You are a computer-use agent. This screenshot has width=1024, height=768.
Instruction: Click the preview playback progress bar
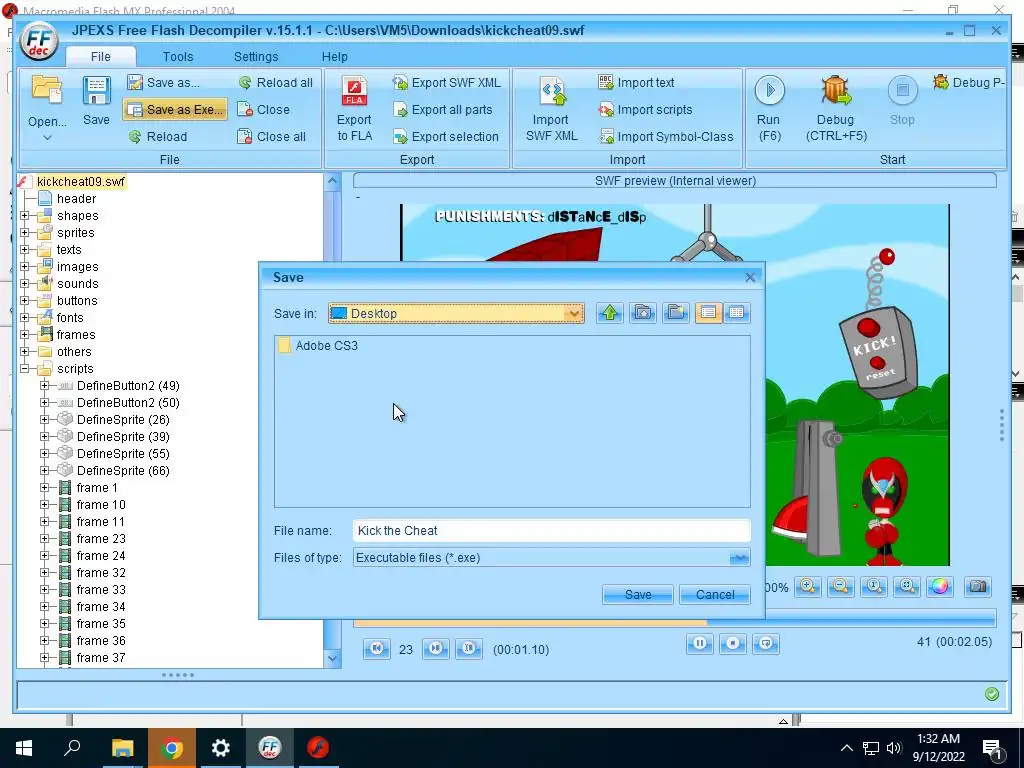tap(675, 621)
